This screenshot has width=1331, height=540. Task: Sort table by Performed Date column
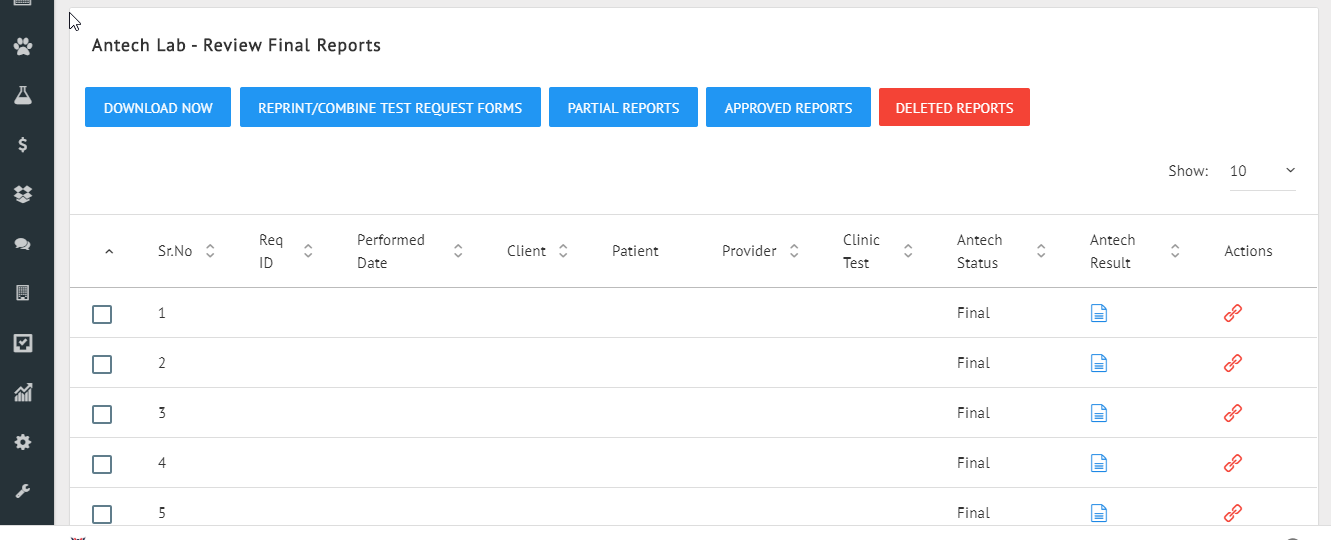pyautogui.click(x=458, y=251)
